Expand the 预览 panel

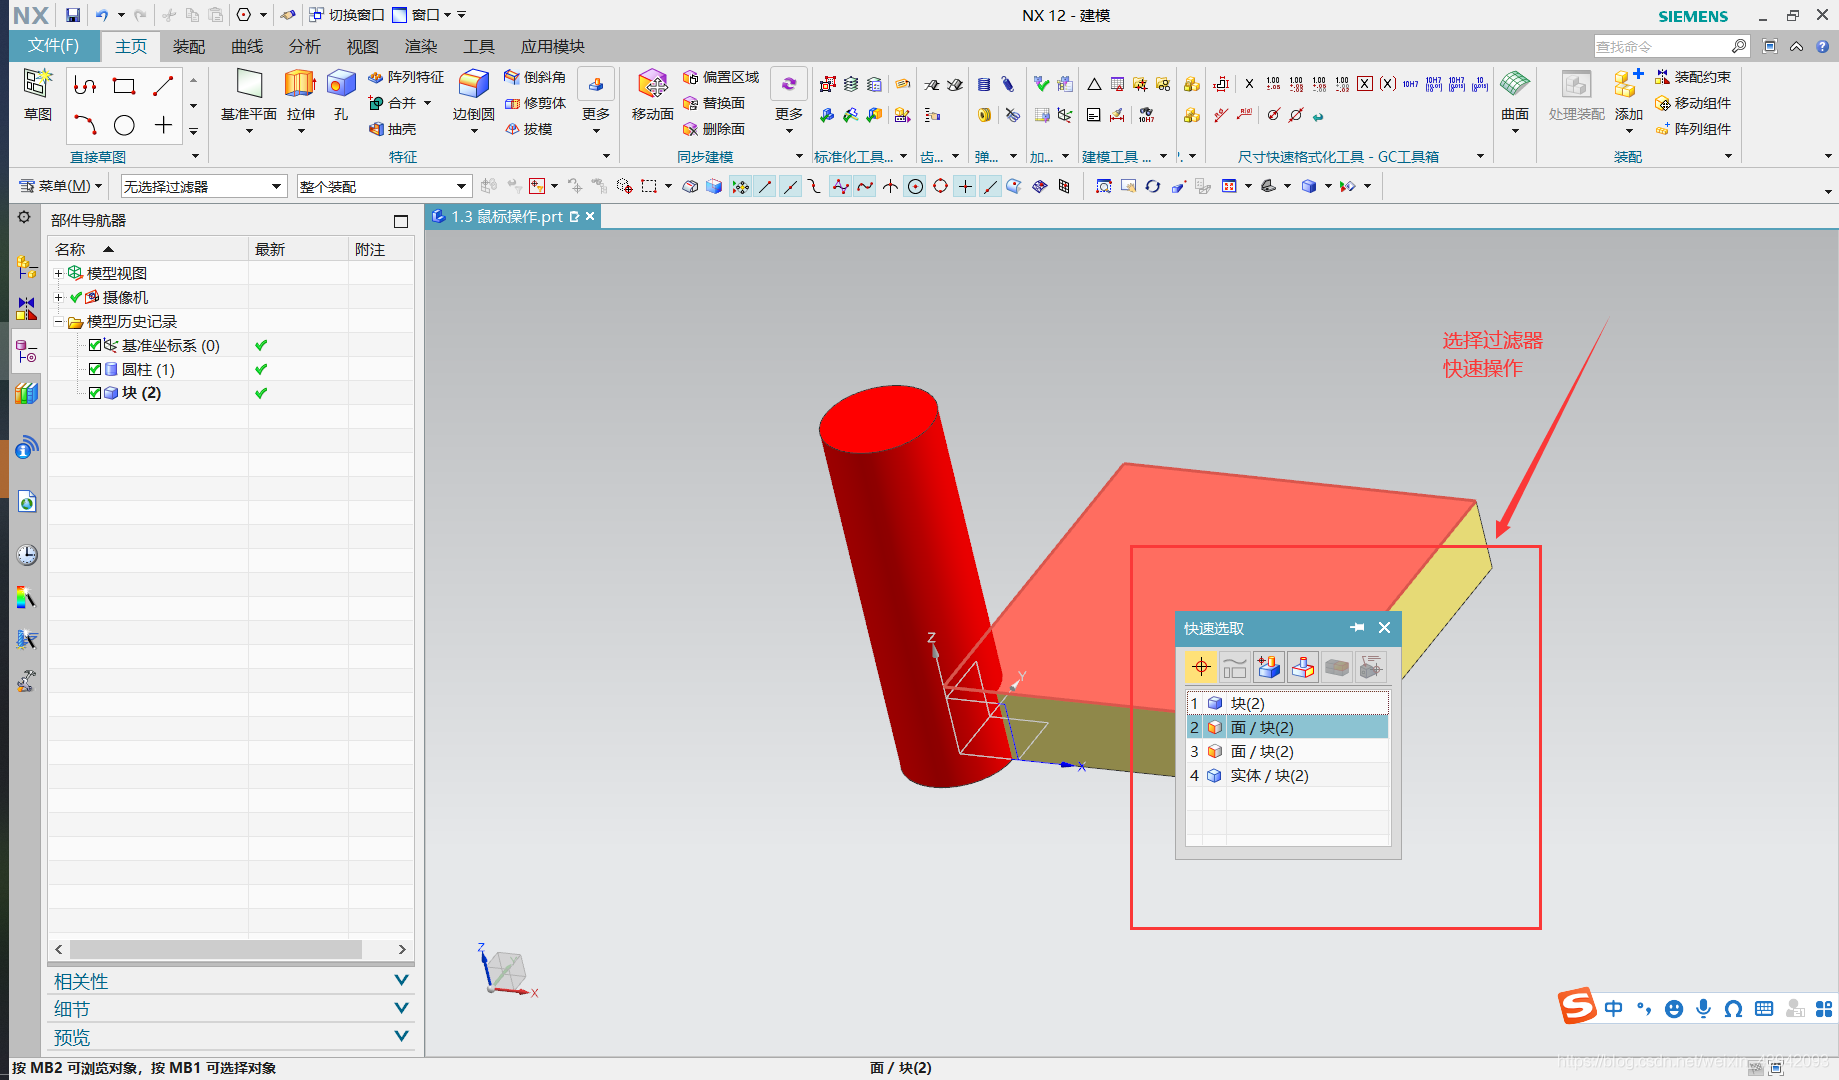tap(231, 1037)
